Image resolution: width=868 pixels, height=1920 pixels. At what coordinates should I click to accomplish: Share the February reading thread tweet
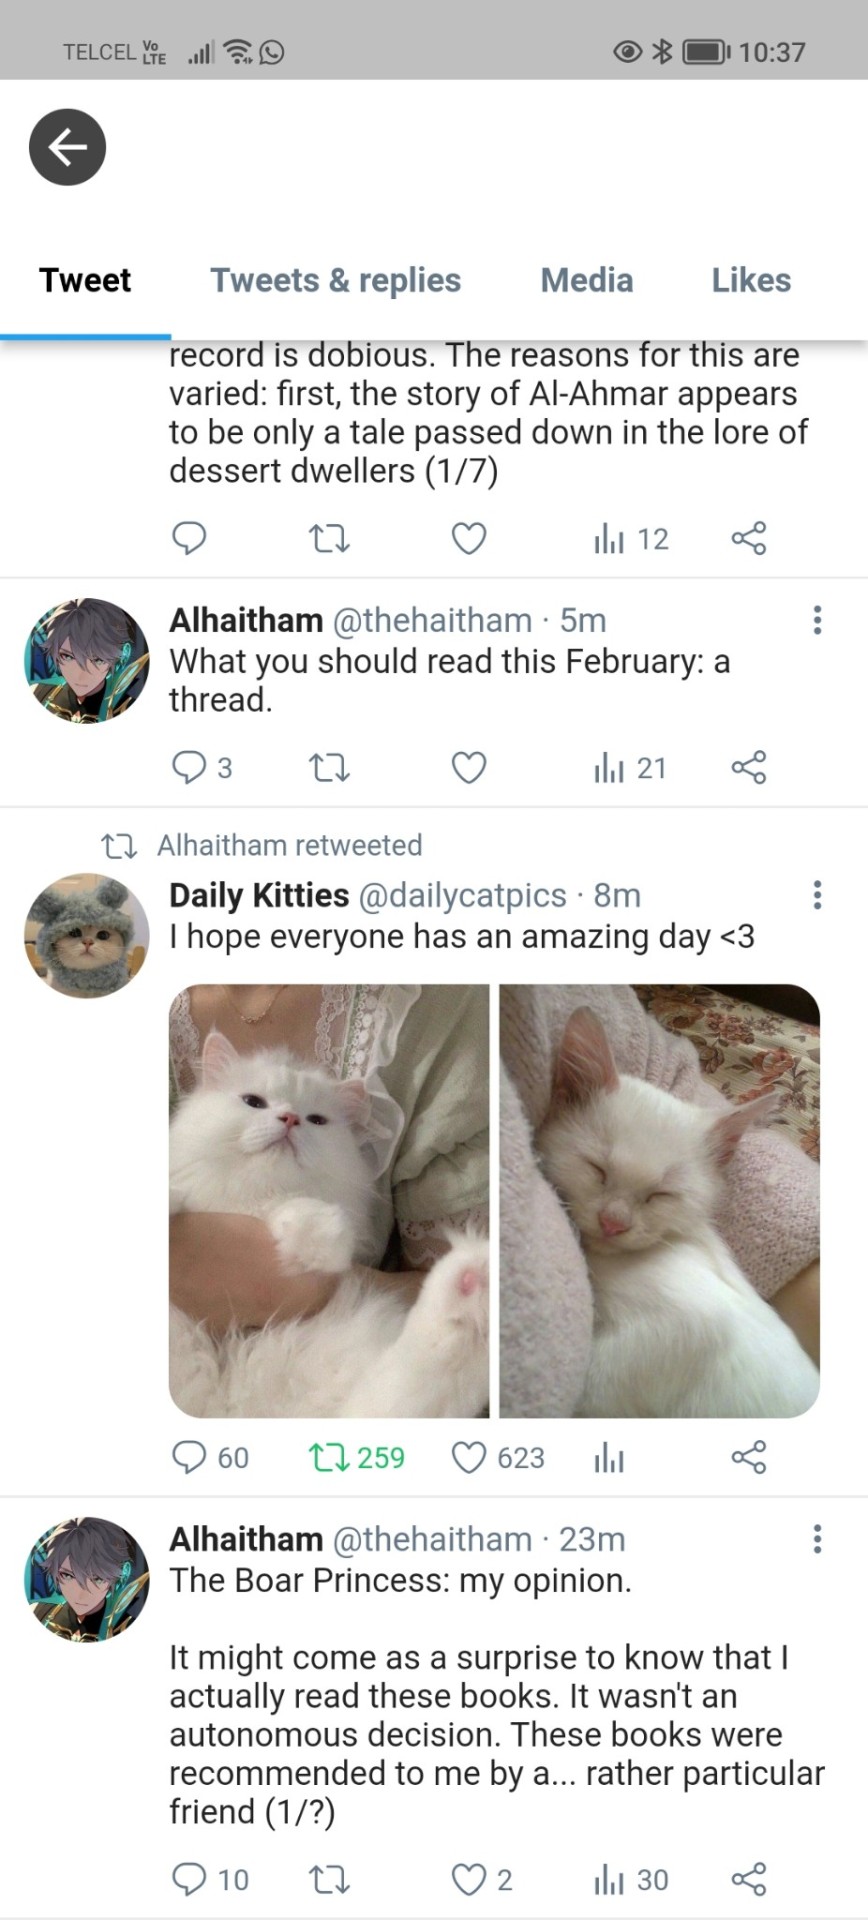tap(749, 768)
